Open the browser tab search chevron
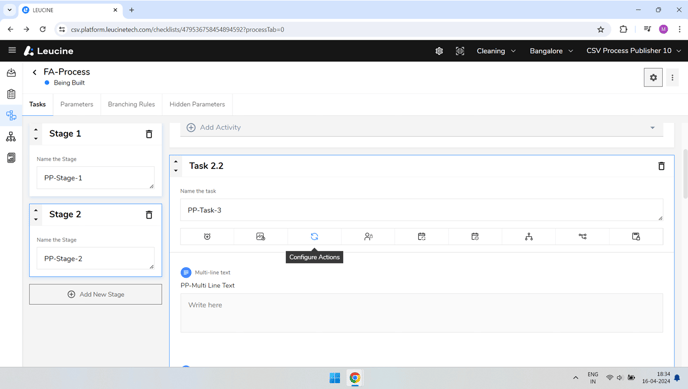This screenshot has width=688, height=389. click(x=9, y=10)
